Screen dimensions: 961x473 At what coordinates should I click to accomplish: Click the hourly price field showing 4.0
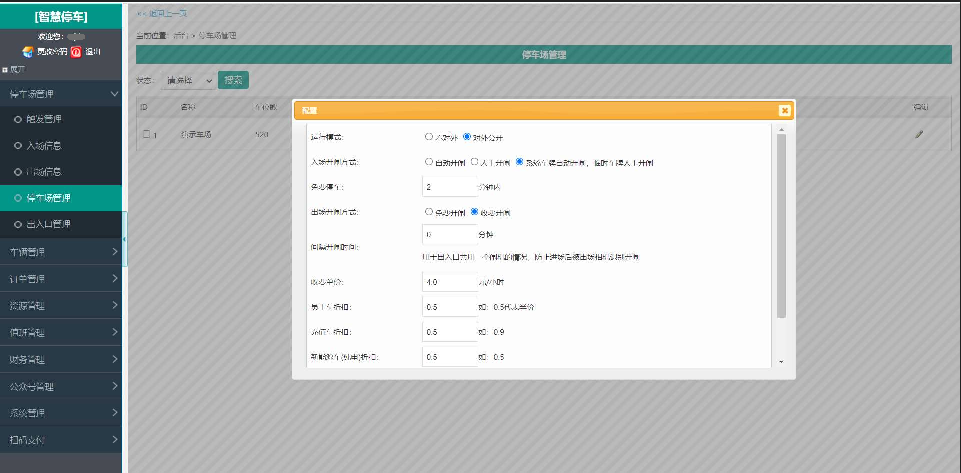449,282
